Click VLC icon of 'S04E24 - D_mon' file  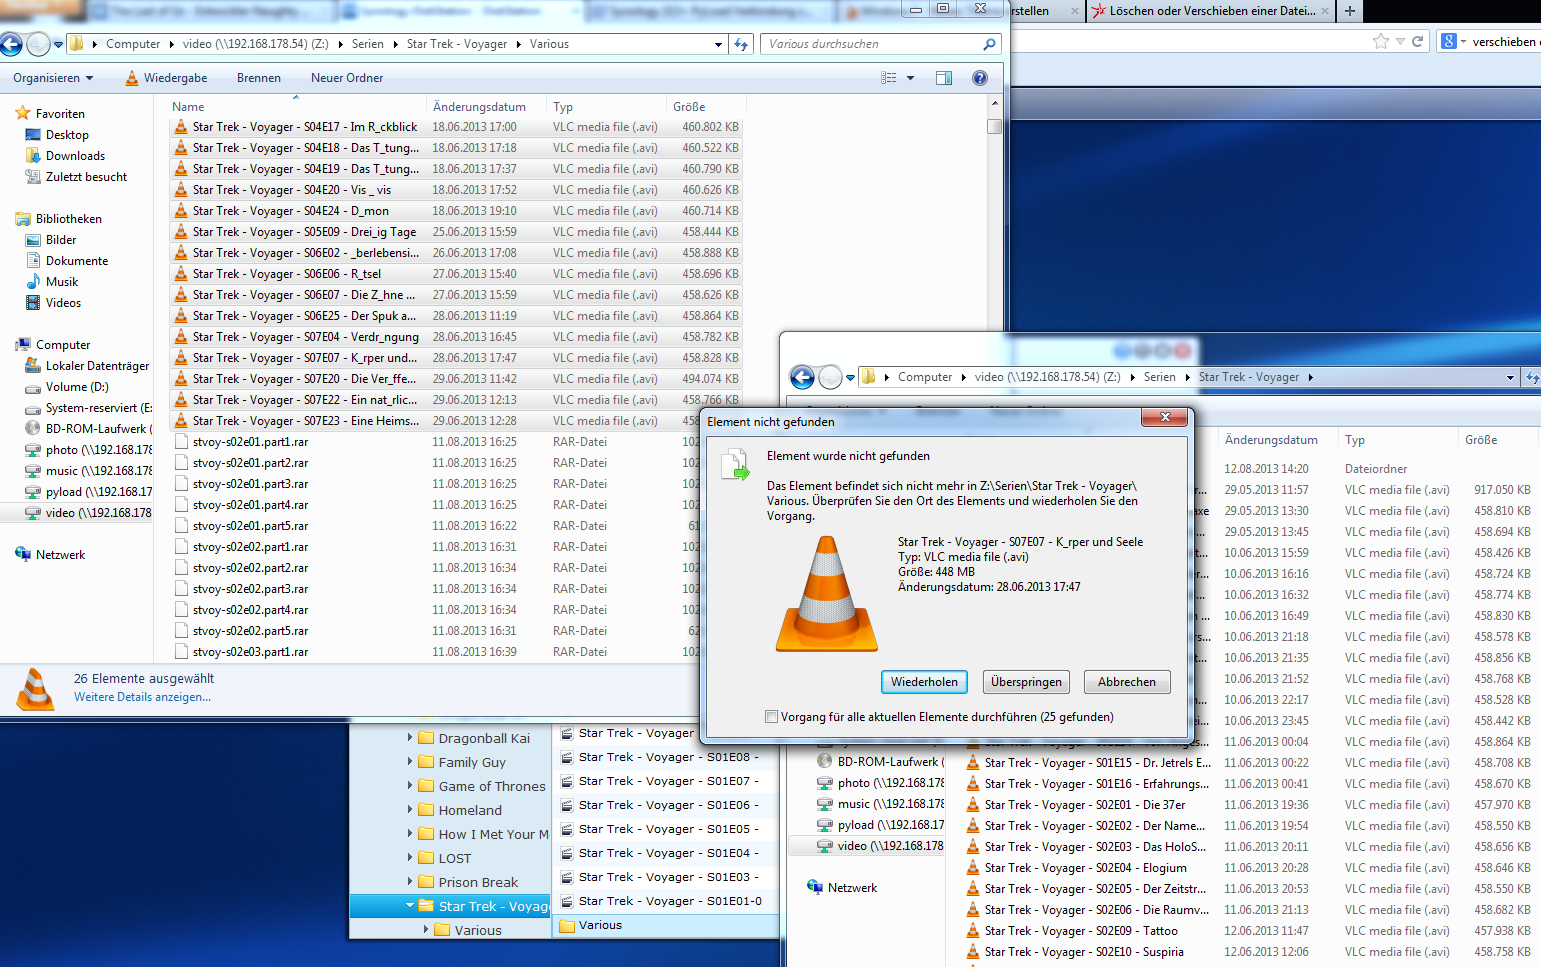pyautogui.click(x=181, y=211)
